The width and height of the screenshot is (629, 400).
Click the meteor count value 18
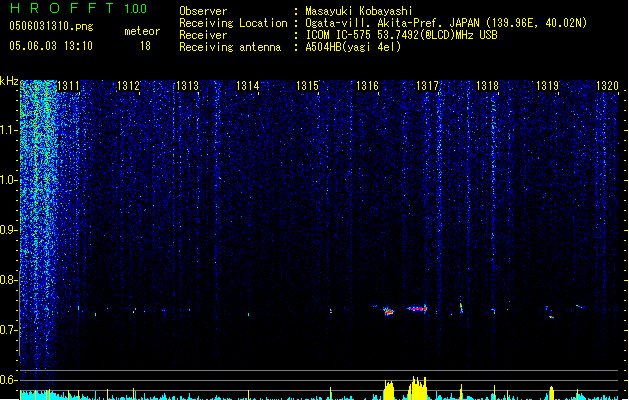(145, 46)
